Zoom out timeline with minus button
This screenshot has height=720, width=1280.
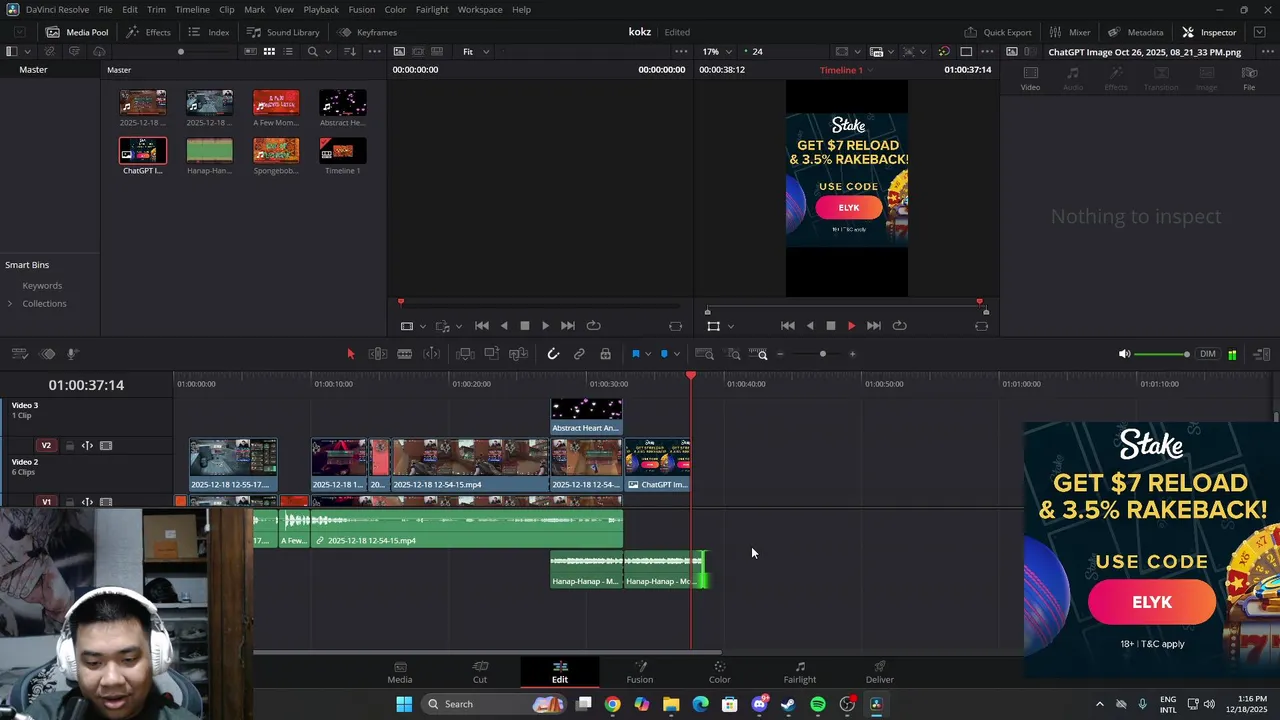click(780, 354)
